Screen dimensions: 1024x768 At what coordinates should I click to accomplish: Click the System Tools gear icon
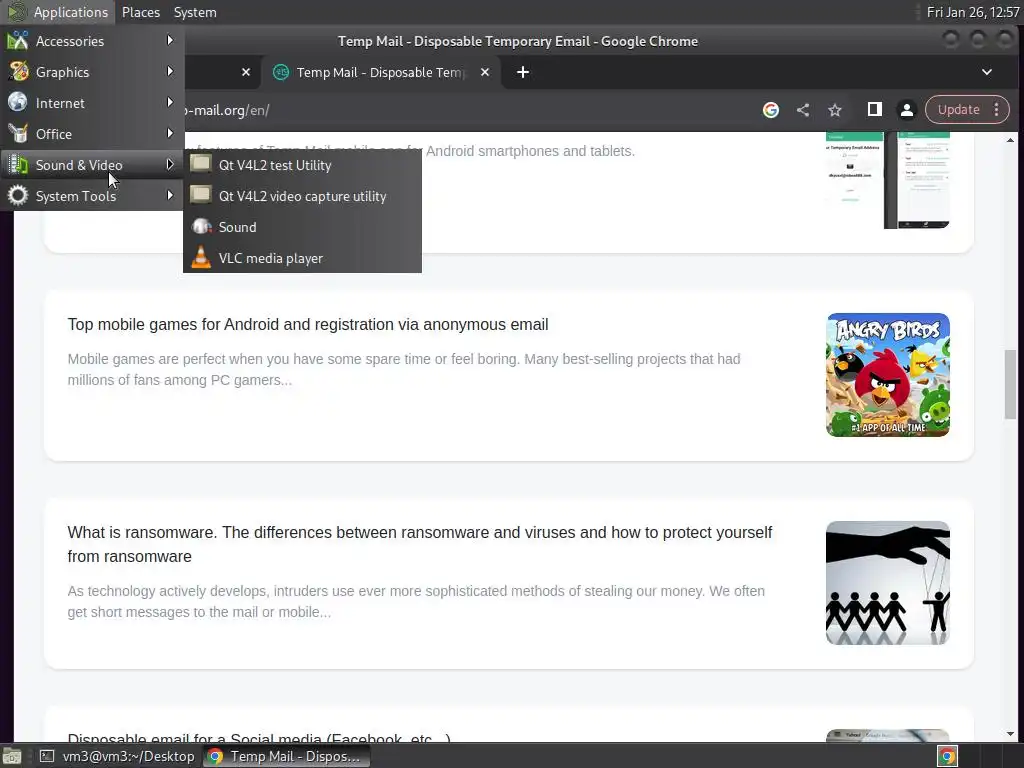click(x=18, y=195)
